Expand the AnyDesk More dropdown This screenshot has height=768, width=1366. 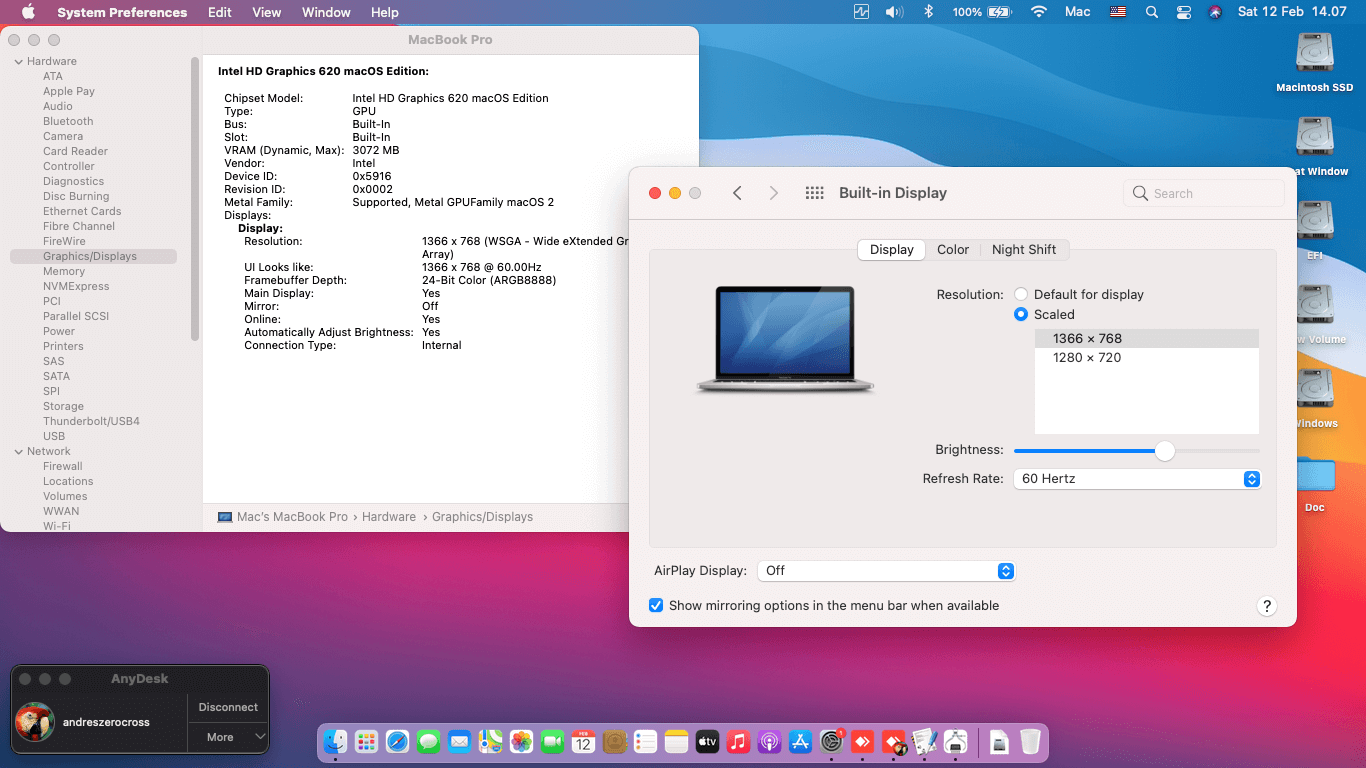(x=229, y=737)
